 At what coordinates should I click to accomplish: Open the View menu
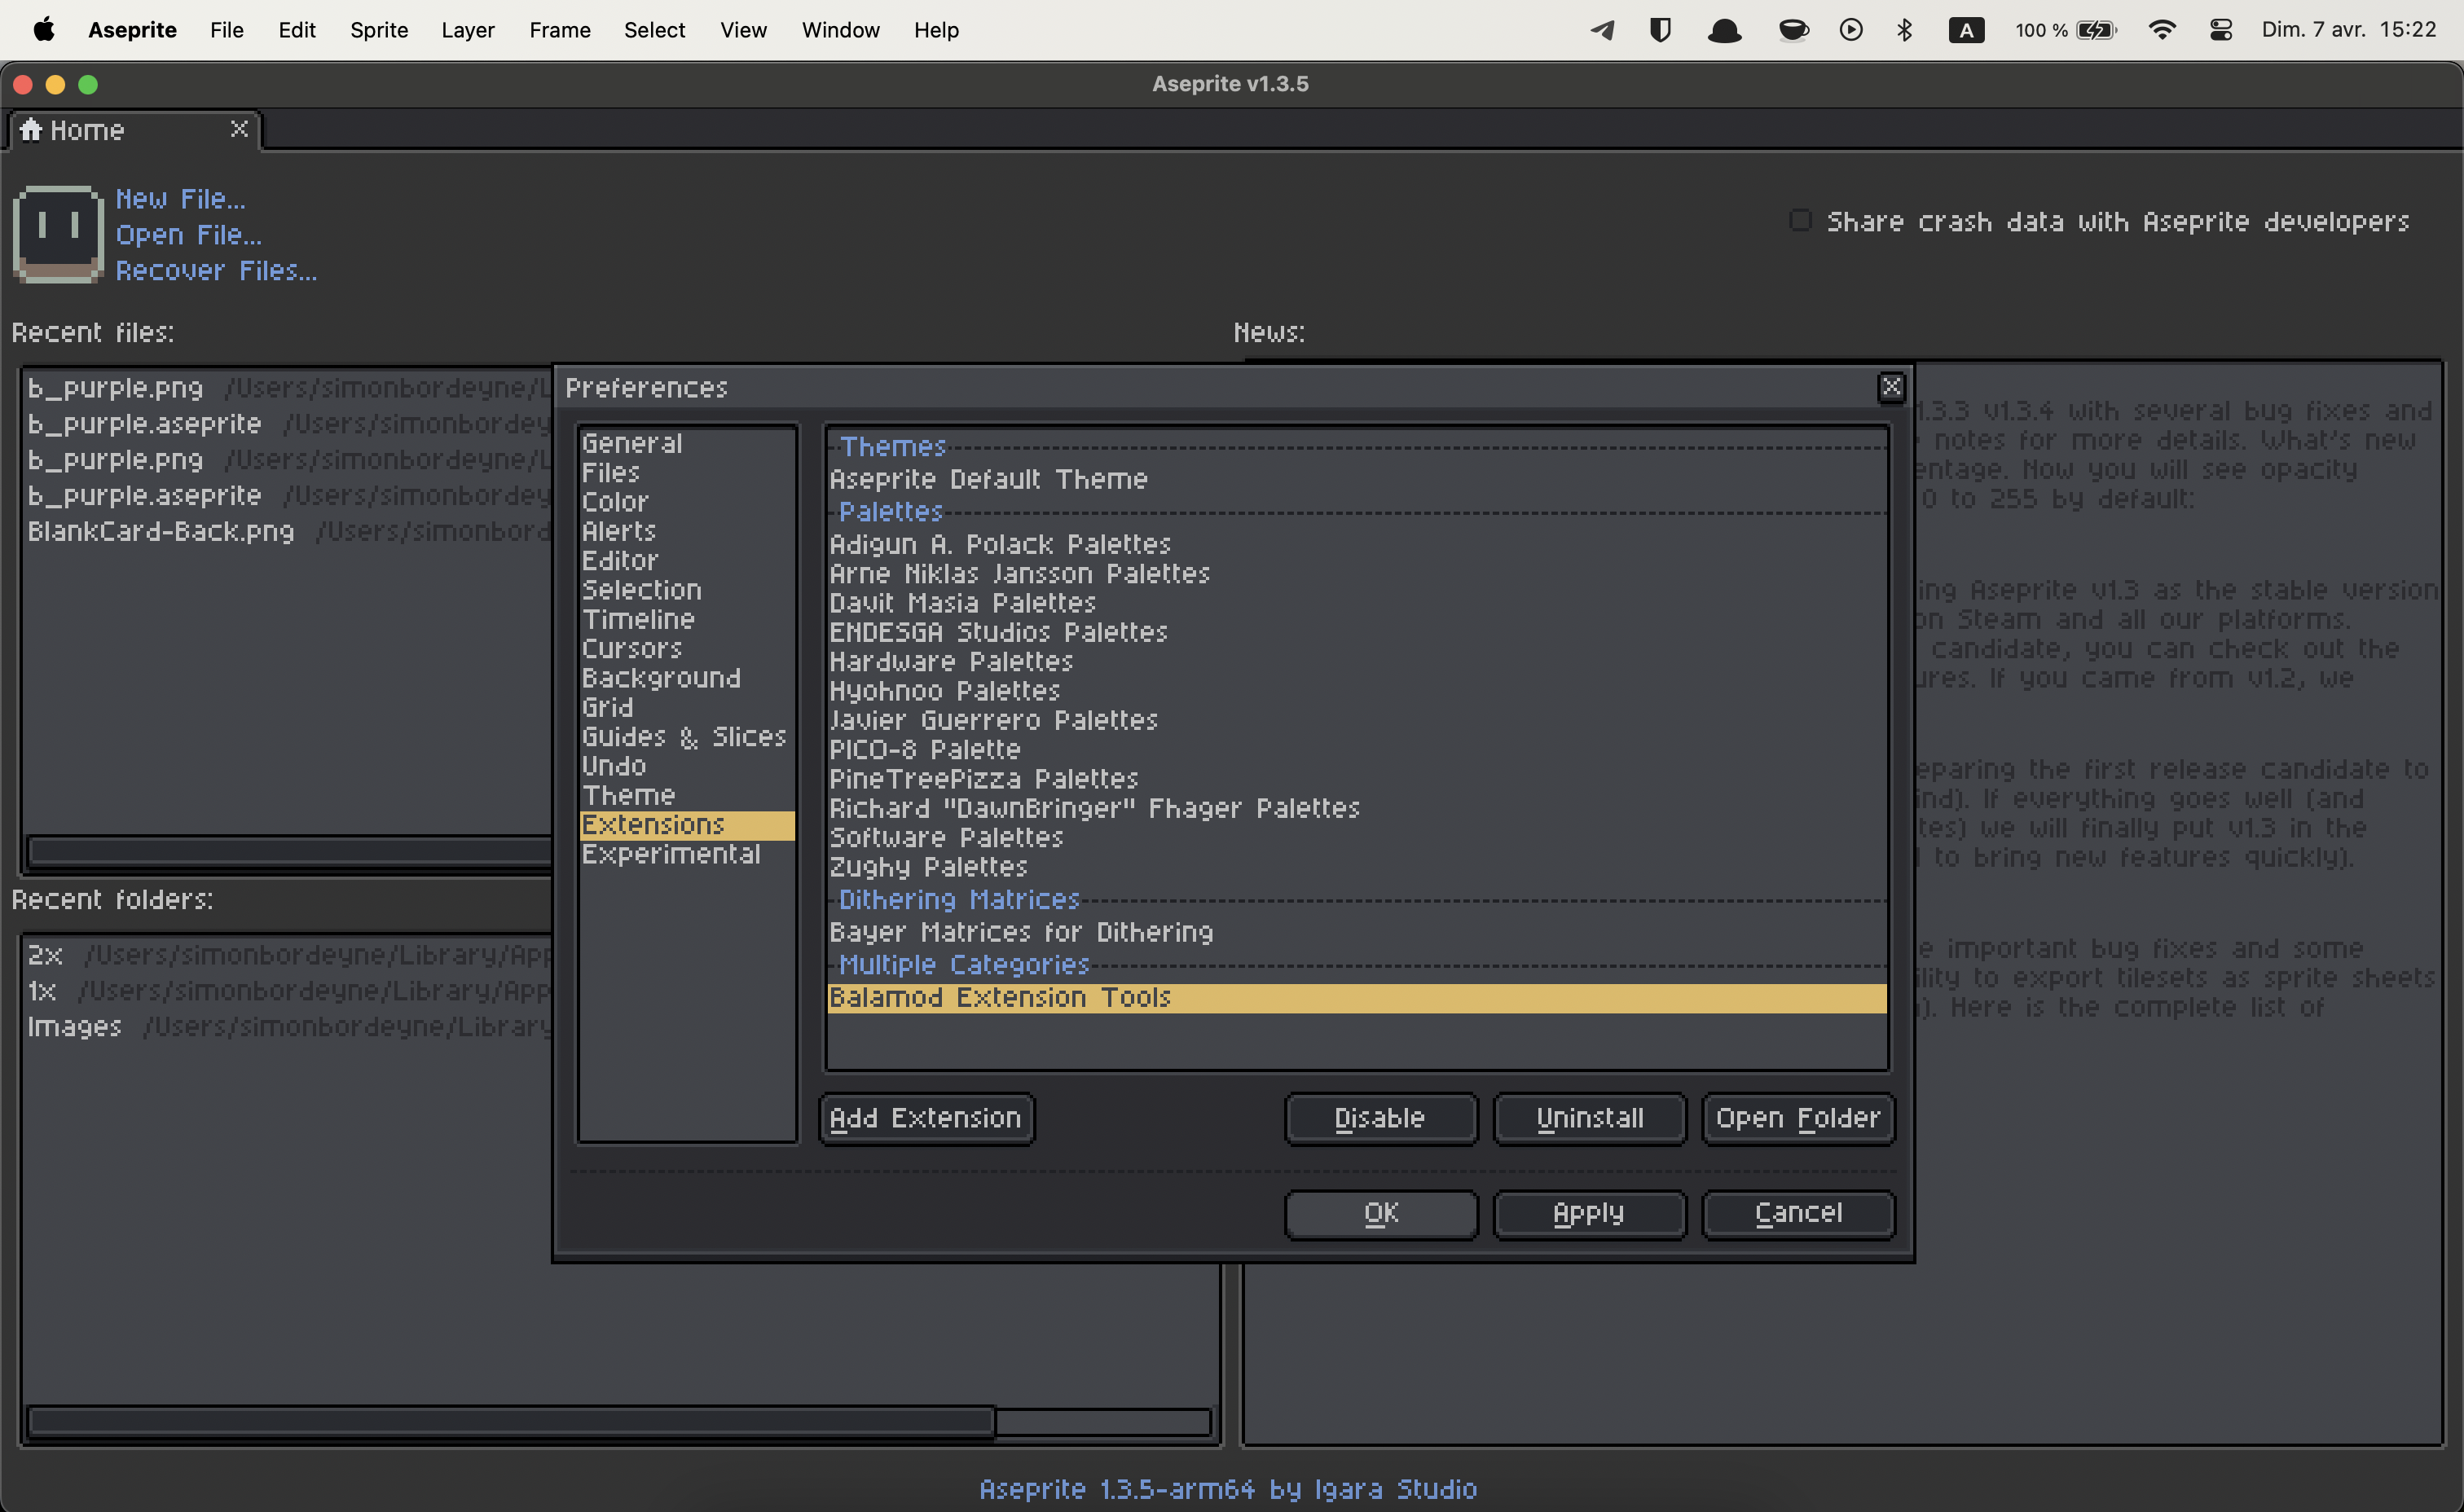click(x=743, y=30)
